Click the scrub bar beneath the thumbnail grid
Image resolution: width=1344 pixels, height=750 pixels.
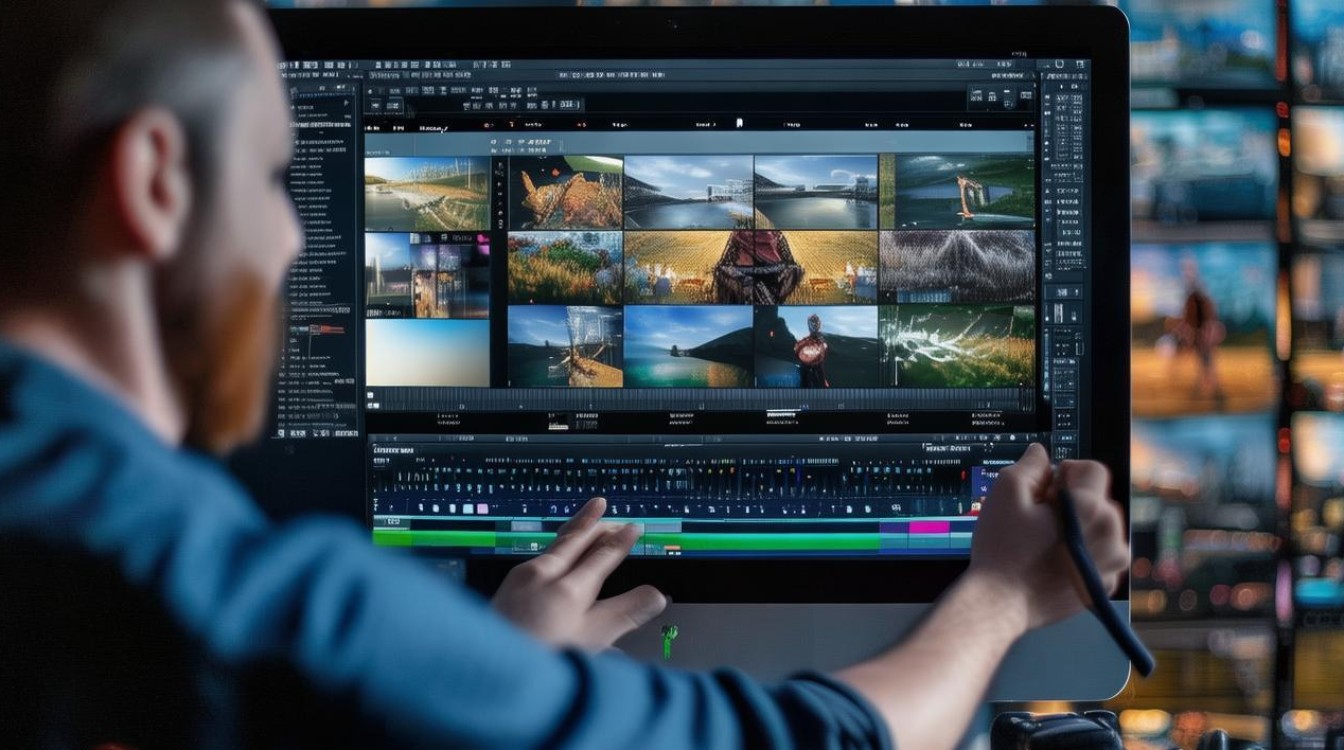[700, 398]
